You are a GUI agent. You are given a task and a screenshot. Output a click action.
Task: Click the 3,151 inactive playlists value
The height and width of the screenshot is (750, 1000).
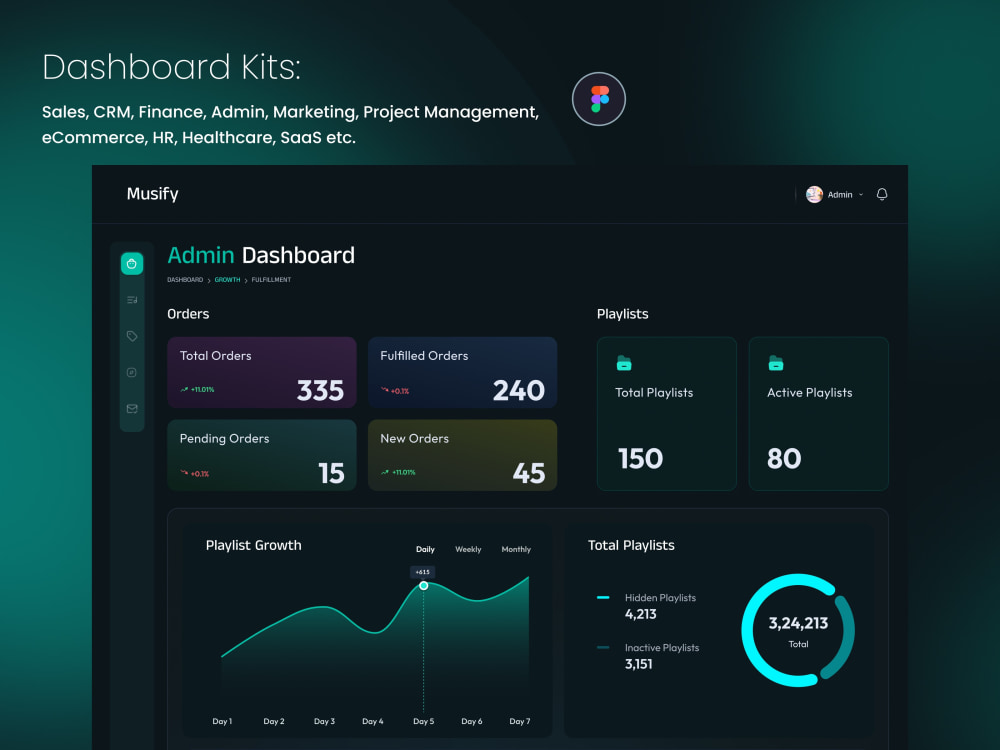click(638, 664)
